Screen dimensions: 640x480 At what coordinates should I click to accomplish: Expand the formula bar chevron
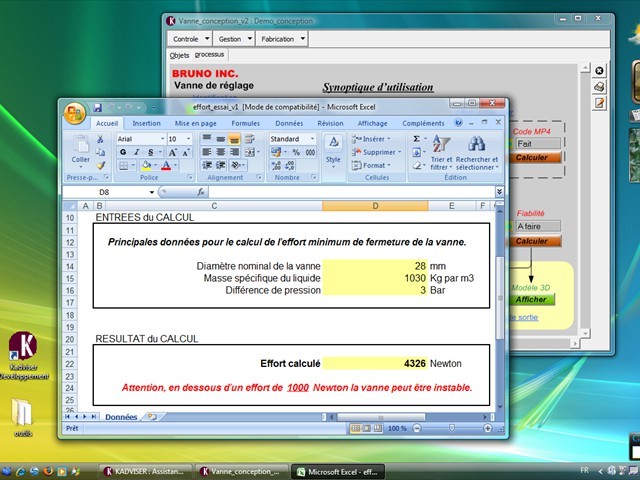coord(499,191)
